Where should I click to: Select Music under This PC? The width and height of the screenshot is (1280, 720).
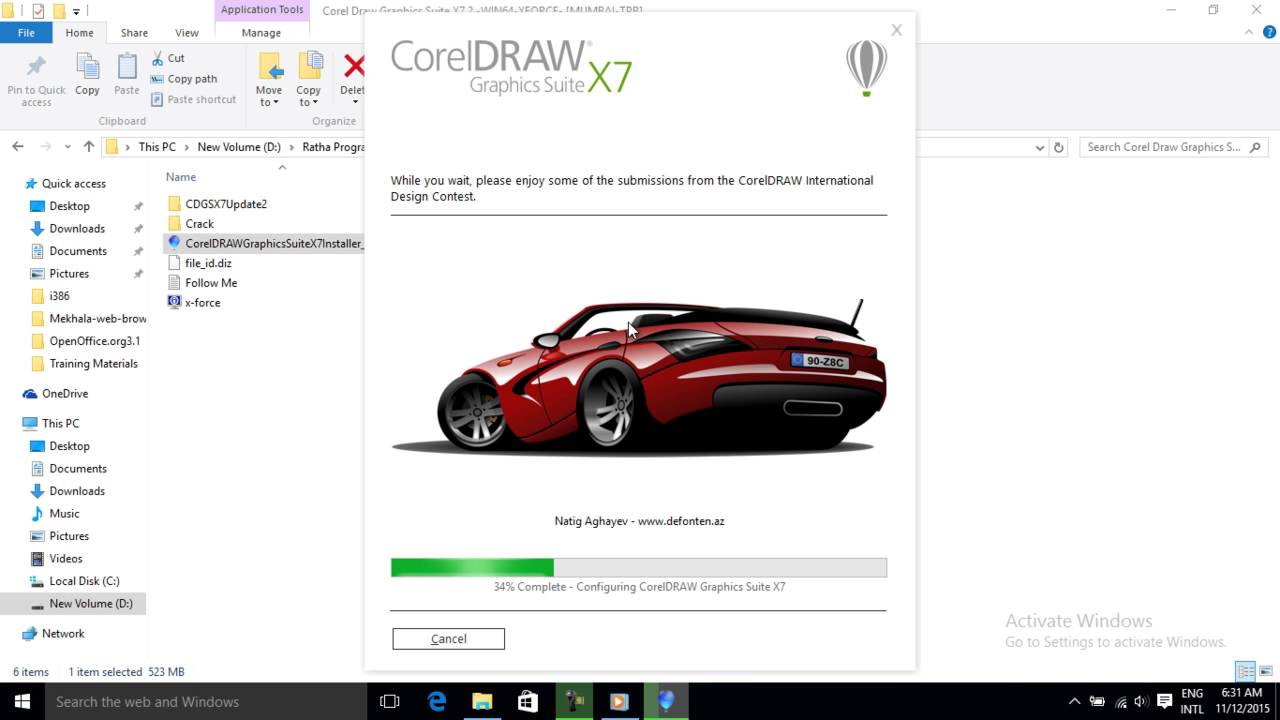[64, 514]
